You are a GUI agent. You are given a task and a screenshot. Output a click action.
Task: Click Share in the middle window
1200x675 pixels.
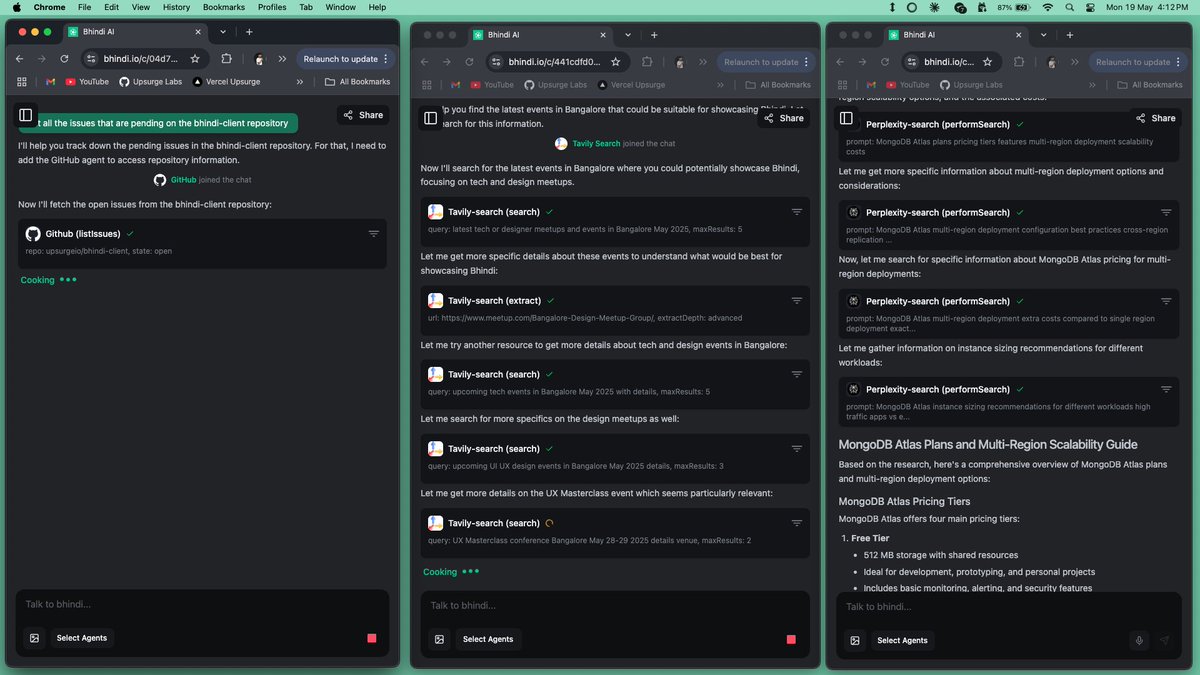pos(783,118)
